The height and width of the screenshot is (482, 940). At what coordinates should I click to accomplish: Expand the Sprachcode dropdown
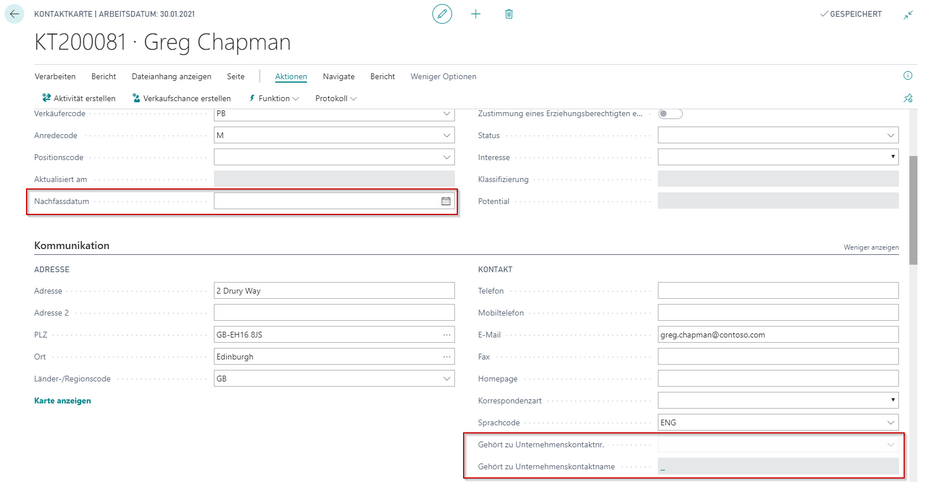890,422
